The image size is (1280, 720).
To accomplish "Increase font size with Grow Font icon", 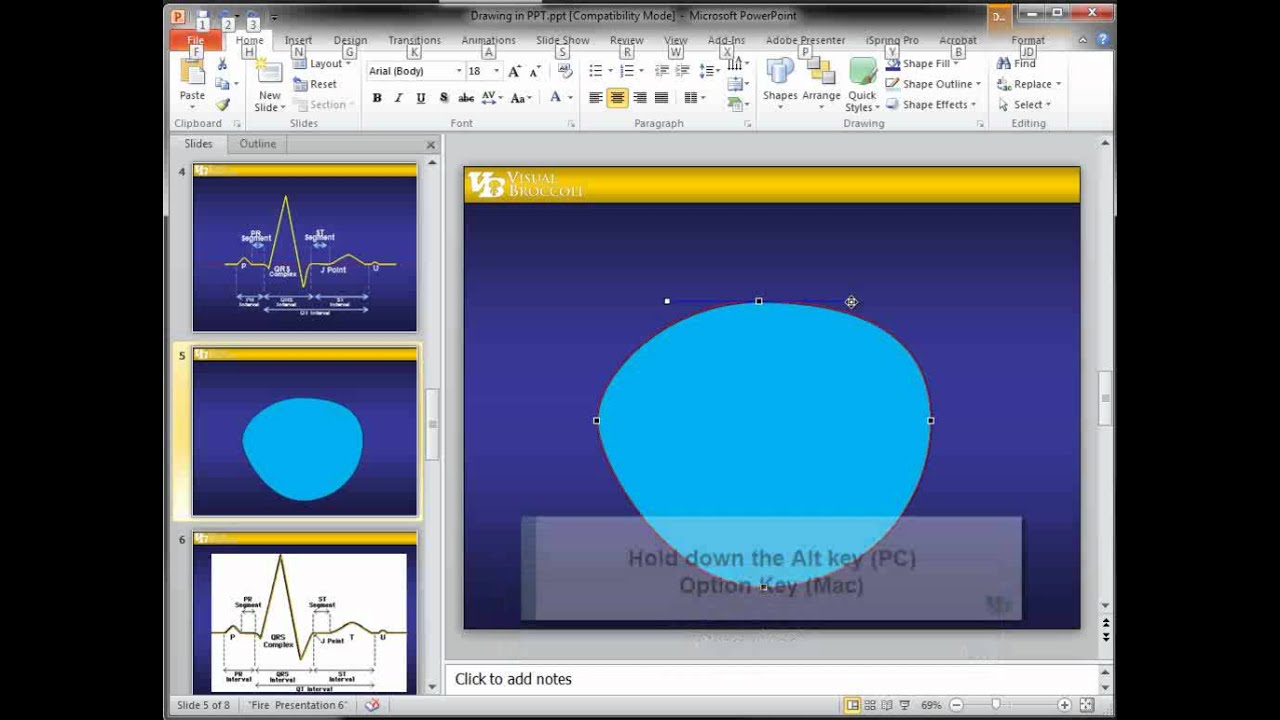I will 514,72.
